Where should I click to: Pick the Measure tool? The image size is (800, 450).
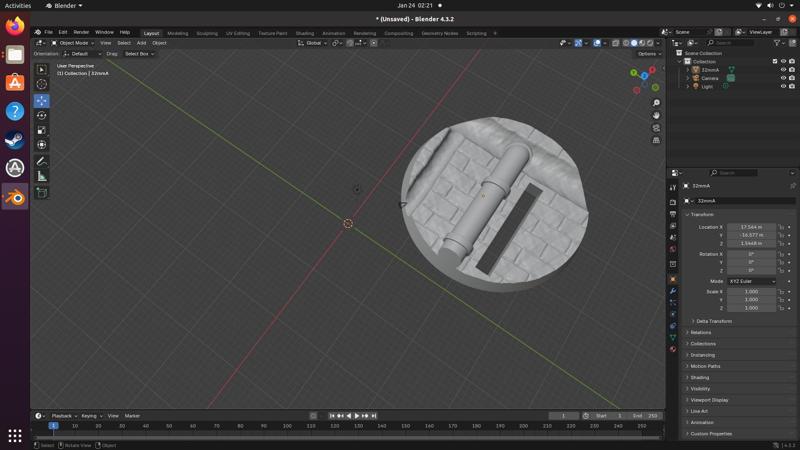click(x=42, y=176)
